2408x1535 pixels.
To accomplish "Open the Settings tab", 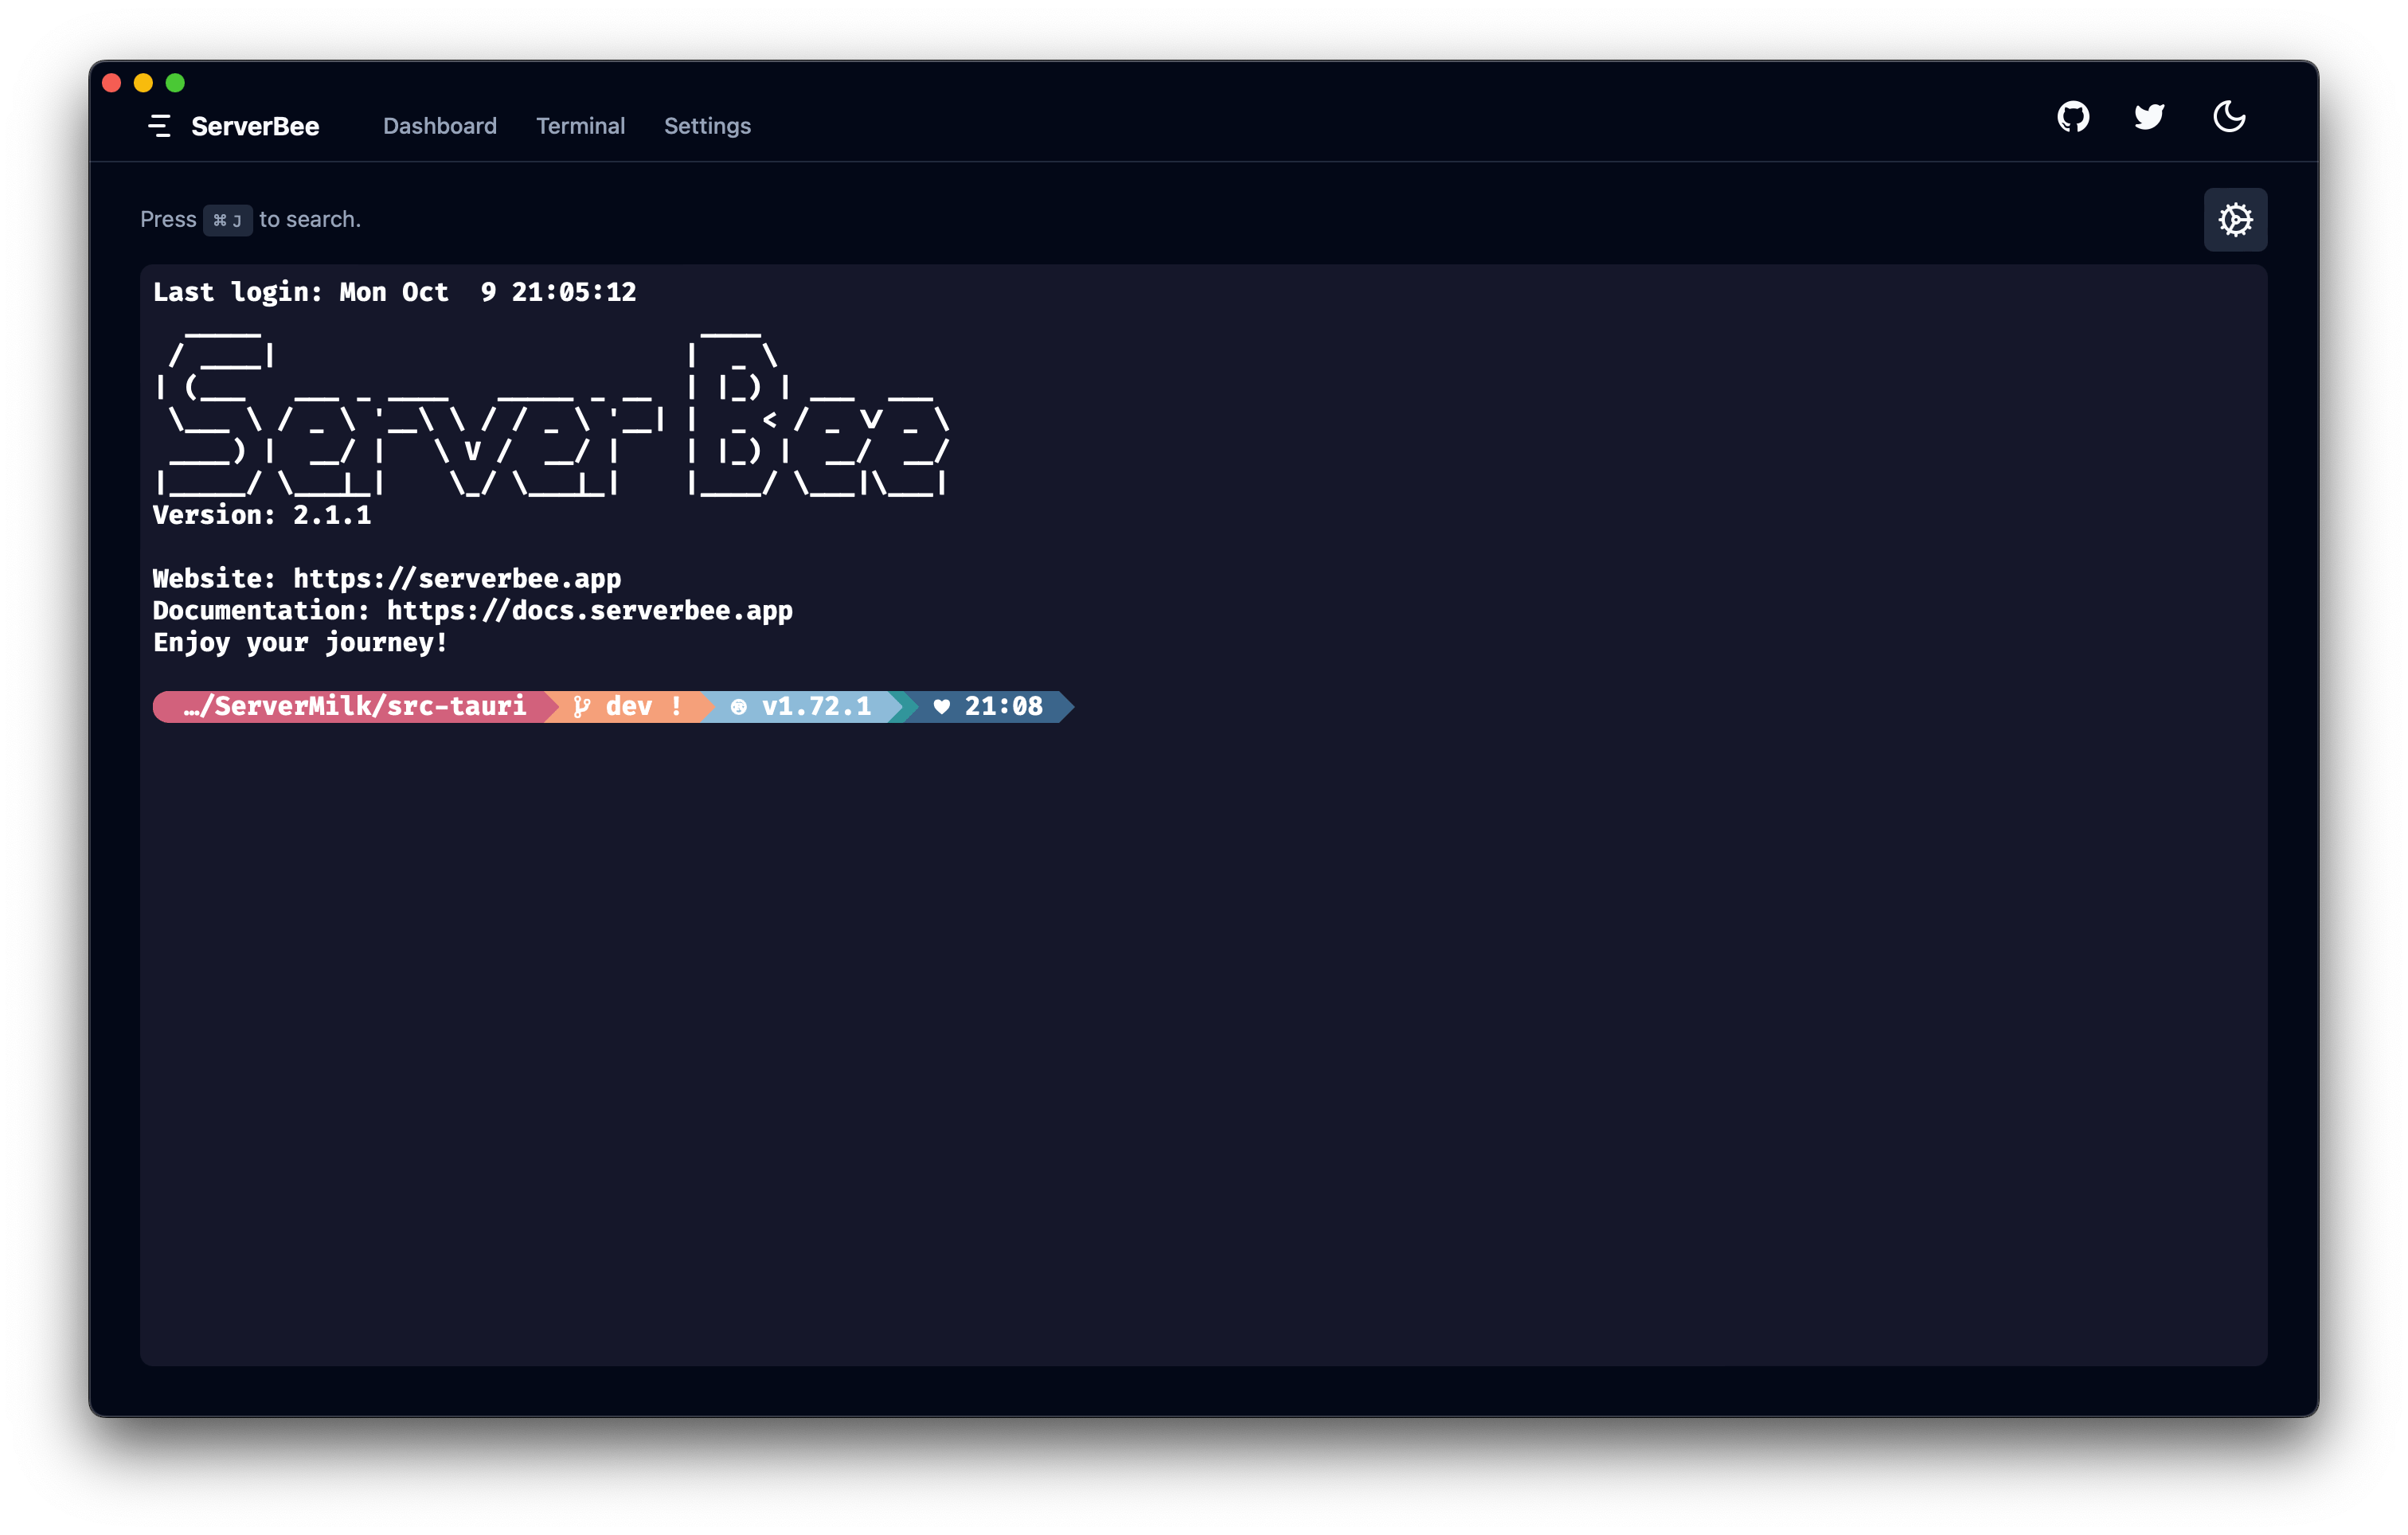I will tap(707, 126).
